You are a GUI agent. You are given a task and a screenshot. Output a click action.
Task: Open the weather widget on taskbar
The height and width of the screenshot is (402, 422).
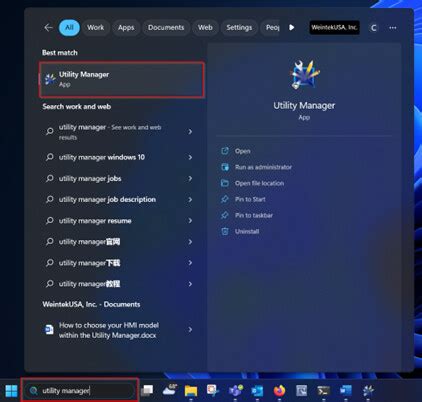click(169, 390)
